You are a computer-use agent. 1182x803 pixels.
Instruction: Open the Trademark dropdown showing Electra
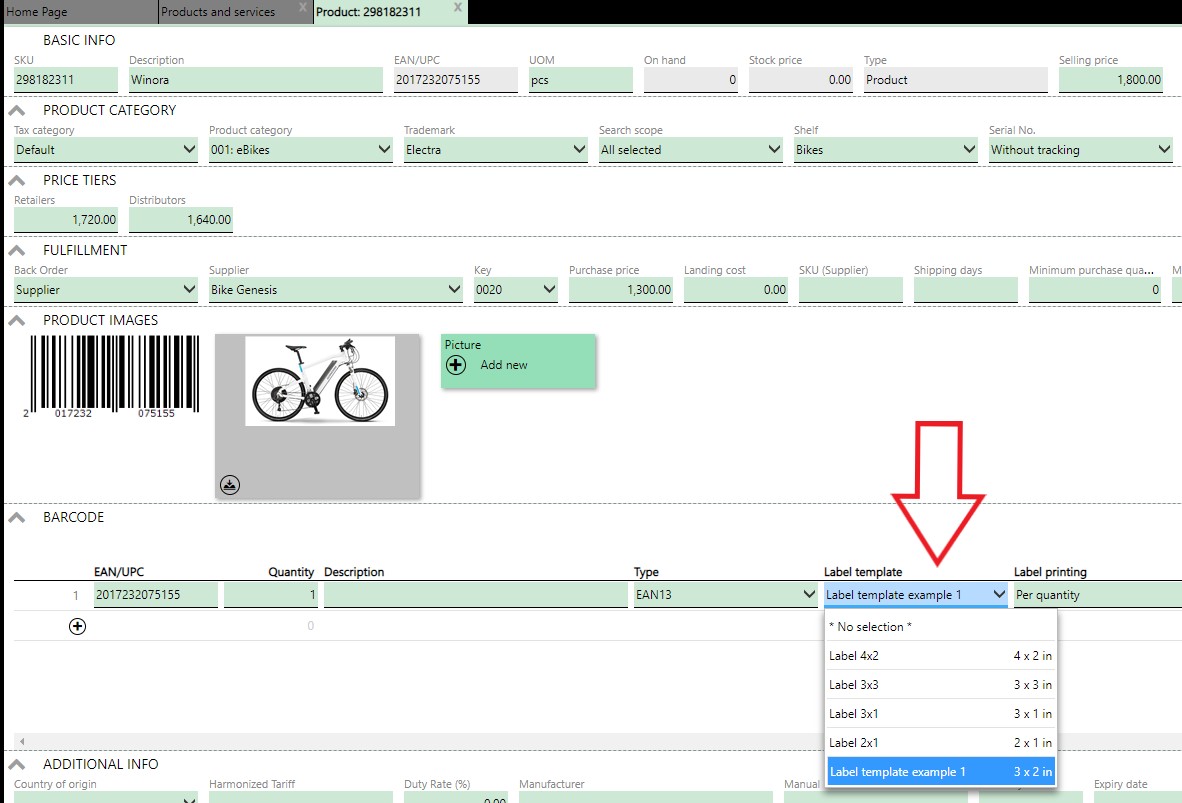pyautogui.click(x=495, y=150)
